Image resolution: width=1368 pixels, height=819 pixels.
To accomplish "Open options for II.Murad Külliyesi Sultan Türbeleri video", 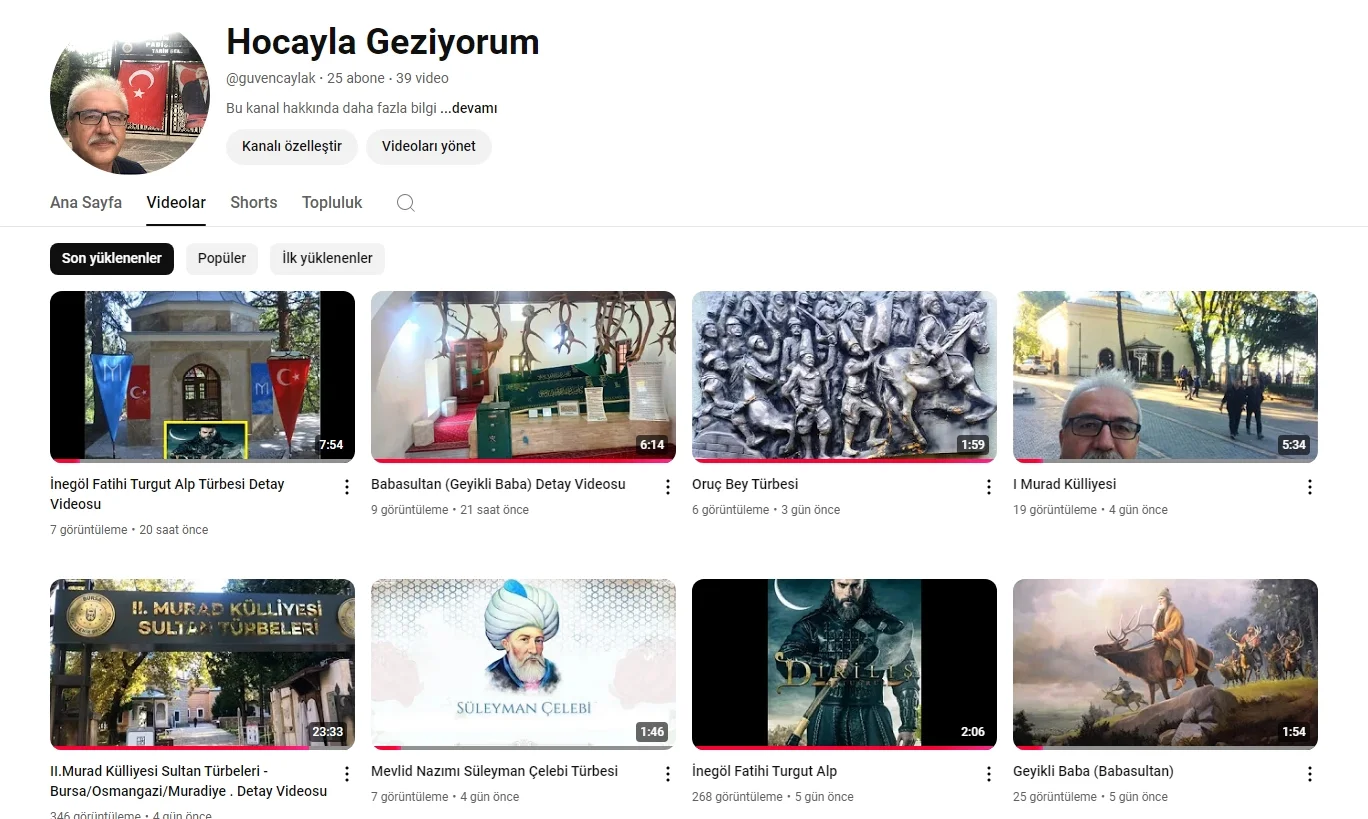I will tap(347, 774).
